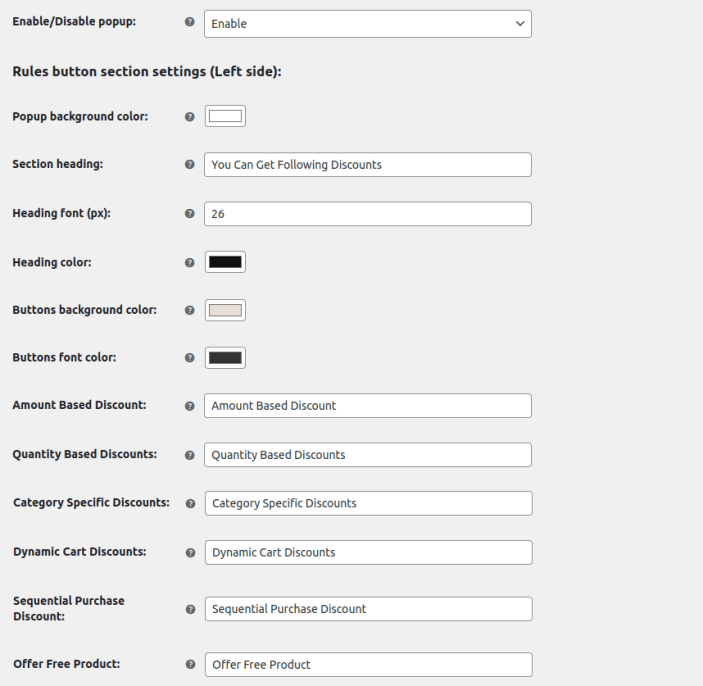Pick the Popup background color swatch
This screenshot has height=686, width=703.
coord(225,116)
